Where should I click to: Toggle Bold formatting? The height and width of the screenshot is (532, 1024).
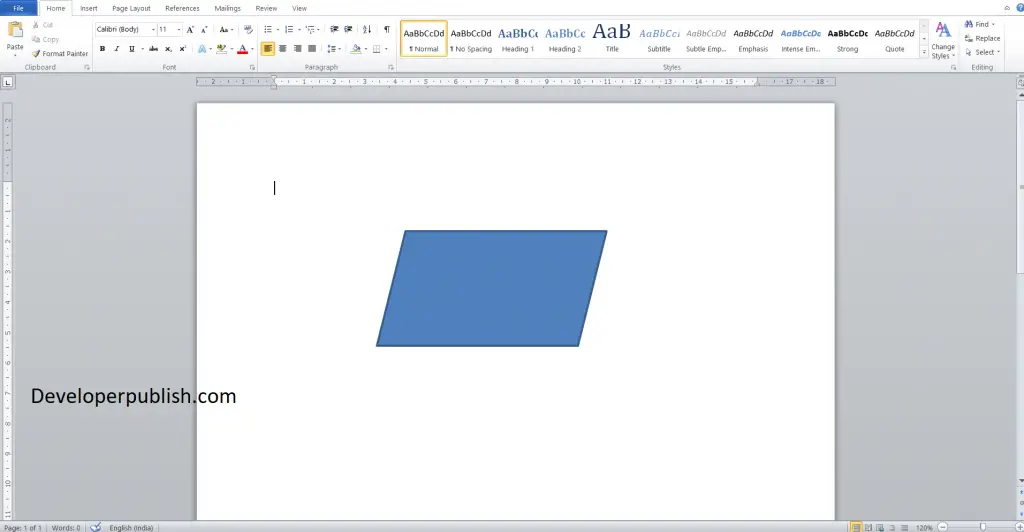pos(103,49)
